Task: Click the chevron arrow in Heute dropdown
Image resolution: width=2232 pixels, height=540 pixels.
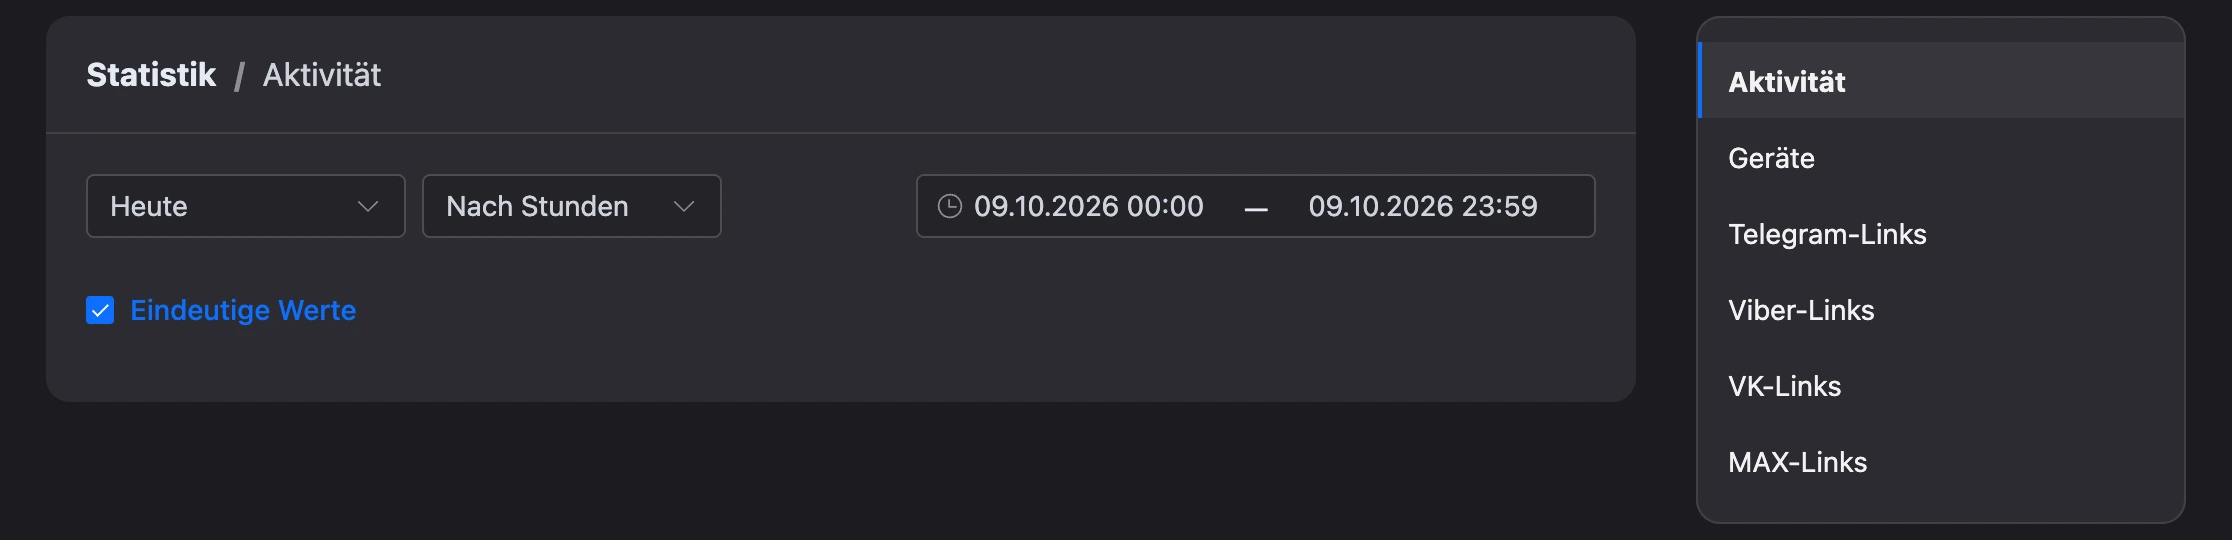Action: pos(368,206)
